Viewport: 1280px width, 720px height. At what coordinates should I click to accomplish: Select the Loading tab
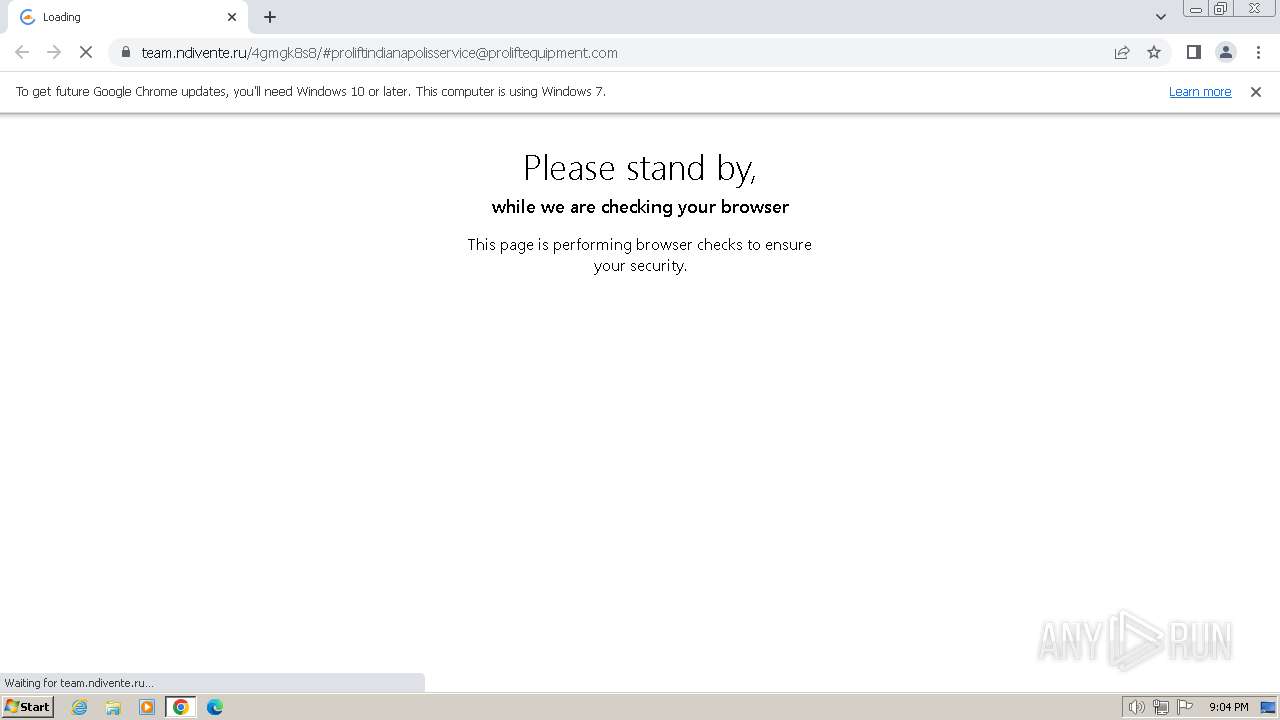coord(128,17)
